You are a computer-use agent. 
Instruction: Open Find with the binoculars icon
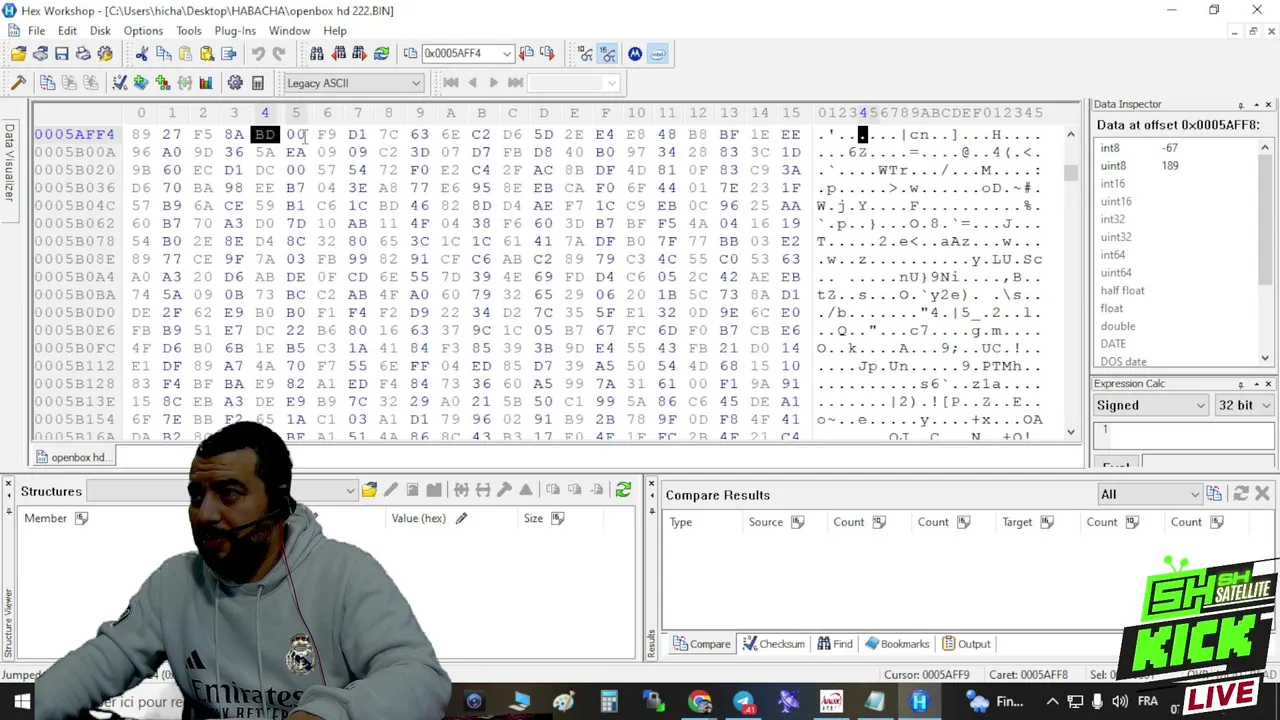[x=317, y=54]
